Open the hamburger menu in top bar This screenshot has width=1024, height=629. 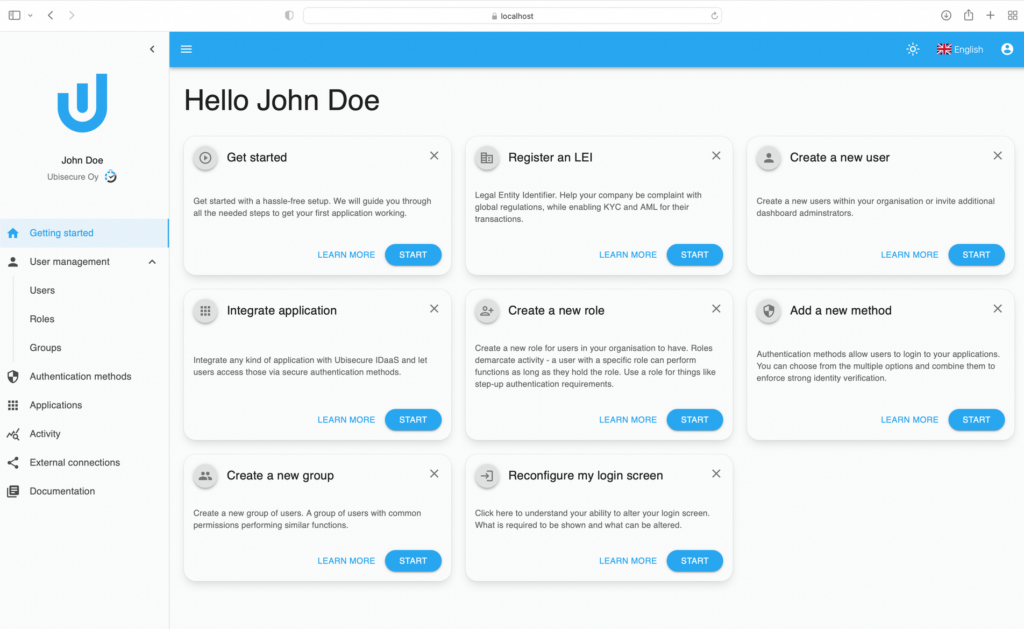click(x=186, y=49)
